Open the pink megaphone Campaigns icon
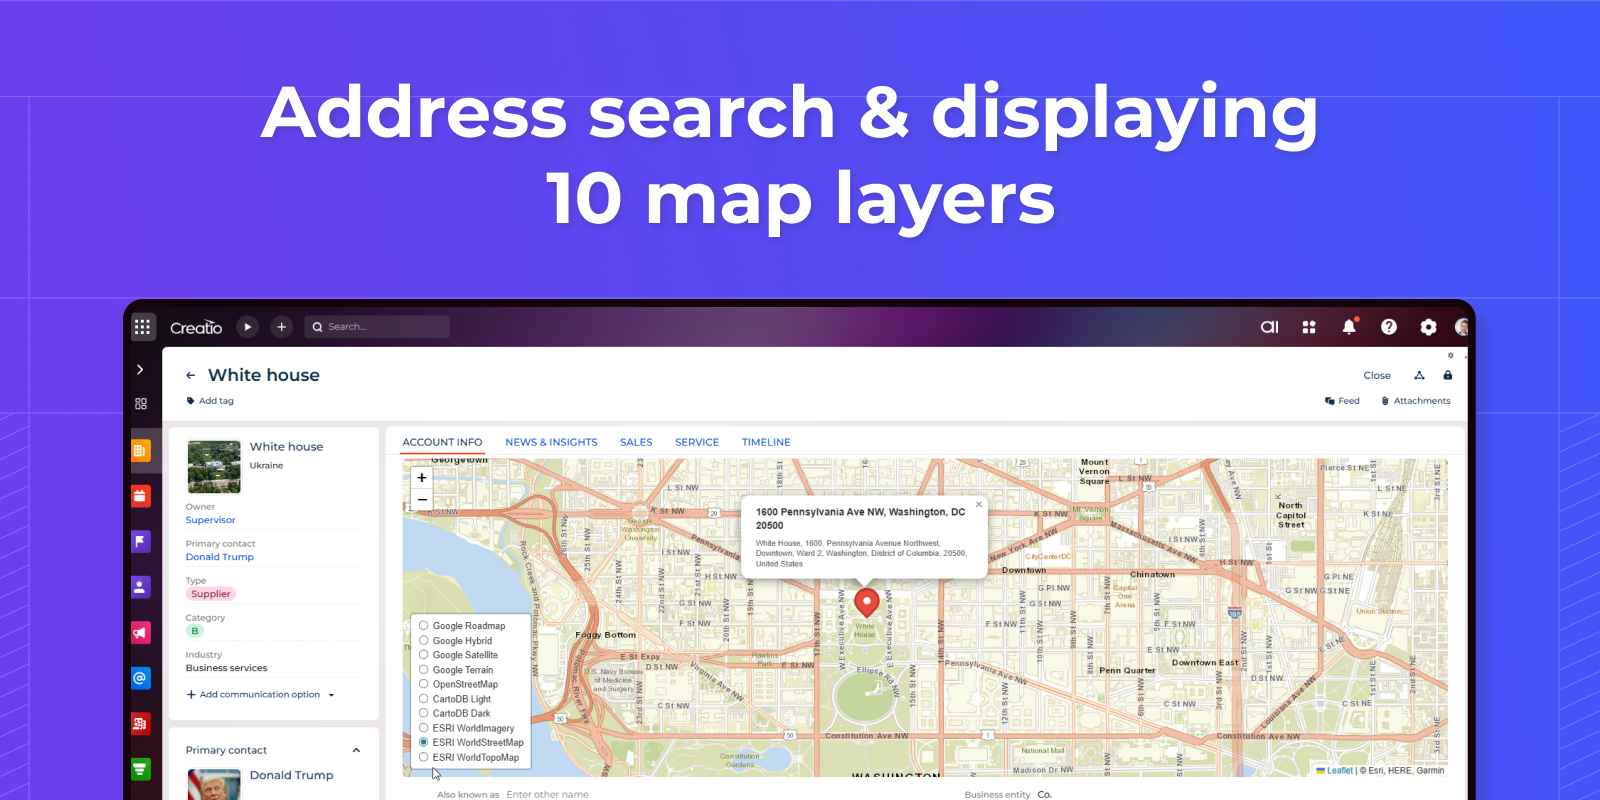This screenshot has width=1600, height=800. pyautogui.click(x=140, y=633)
